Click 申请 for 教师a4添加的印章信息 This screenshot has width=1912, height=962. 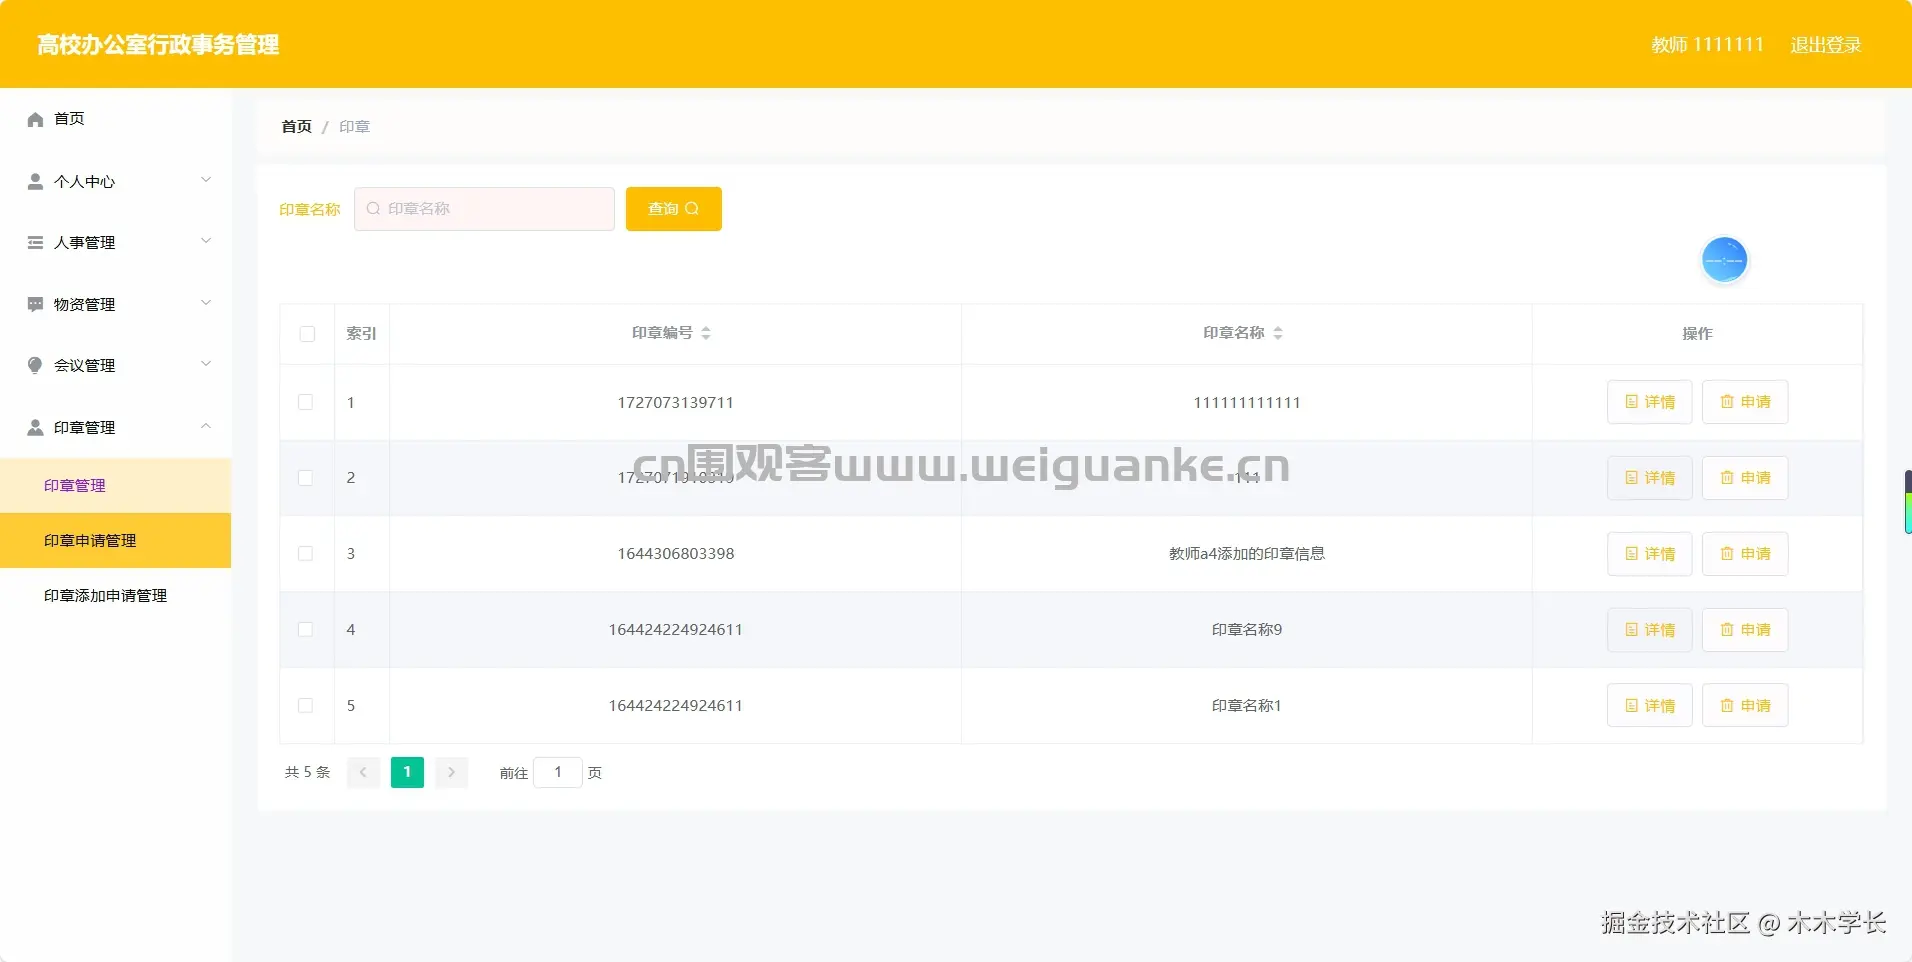tap(1745, 554)
